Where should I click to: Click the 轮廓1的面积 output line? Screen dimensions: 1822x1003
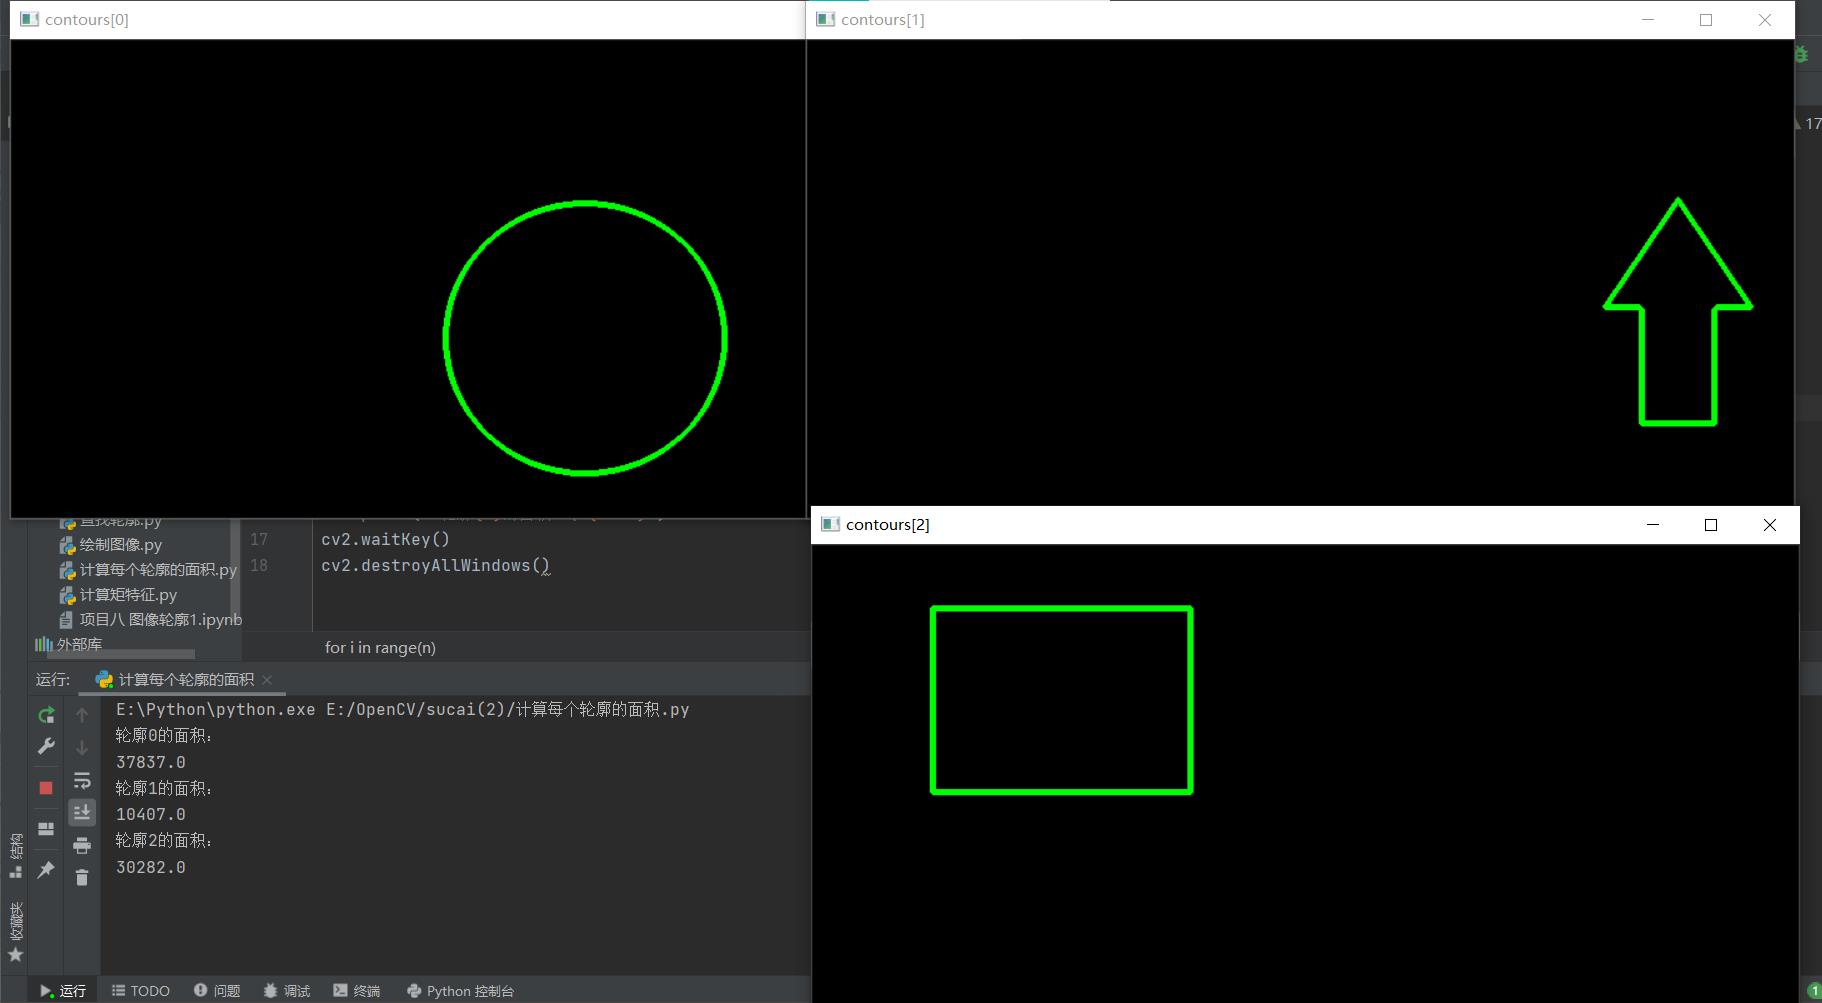tap(164, 789)
